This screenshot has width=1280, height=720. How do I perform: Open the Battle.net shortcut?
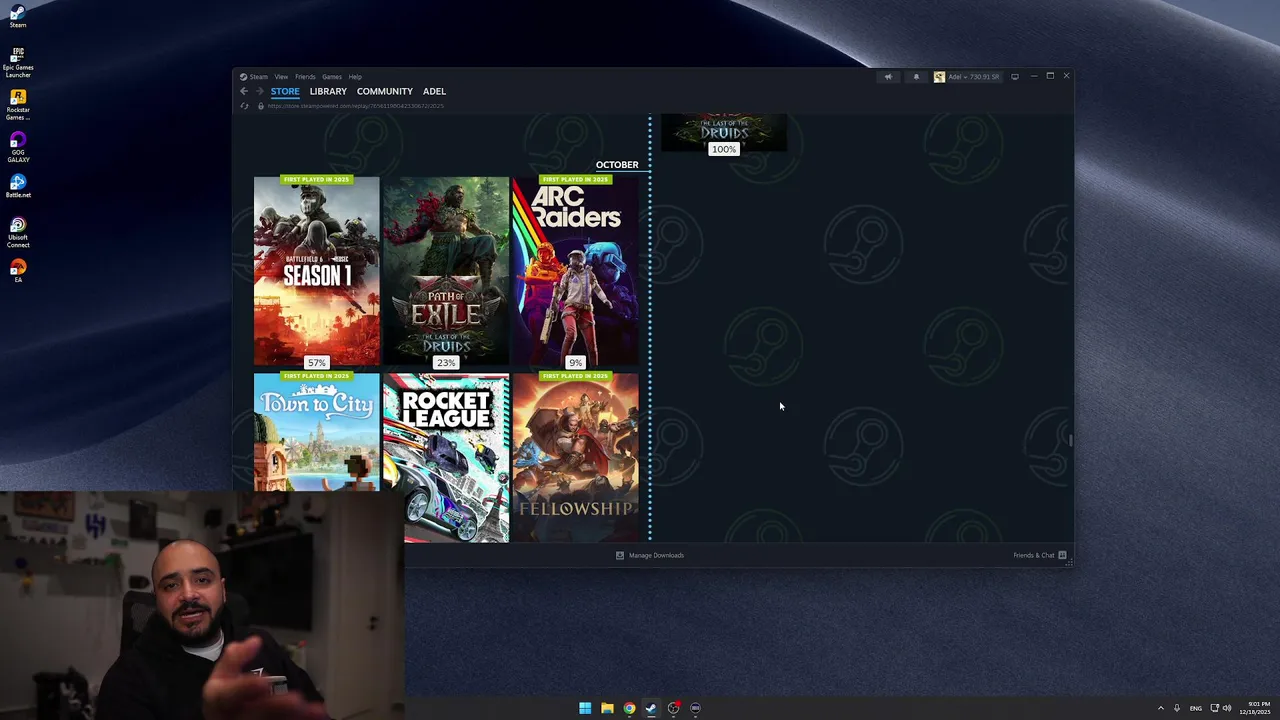18,186
